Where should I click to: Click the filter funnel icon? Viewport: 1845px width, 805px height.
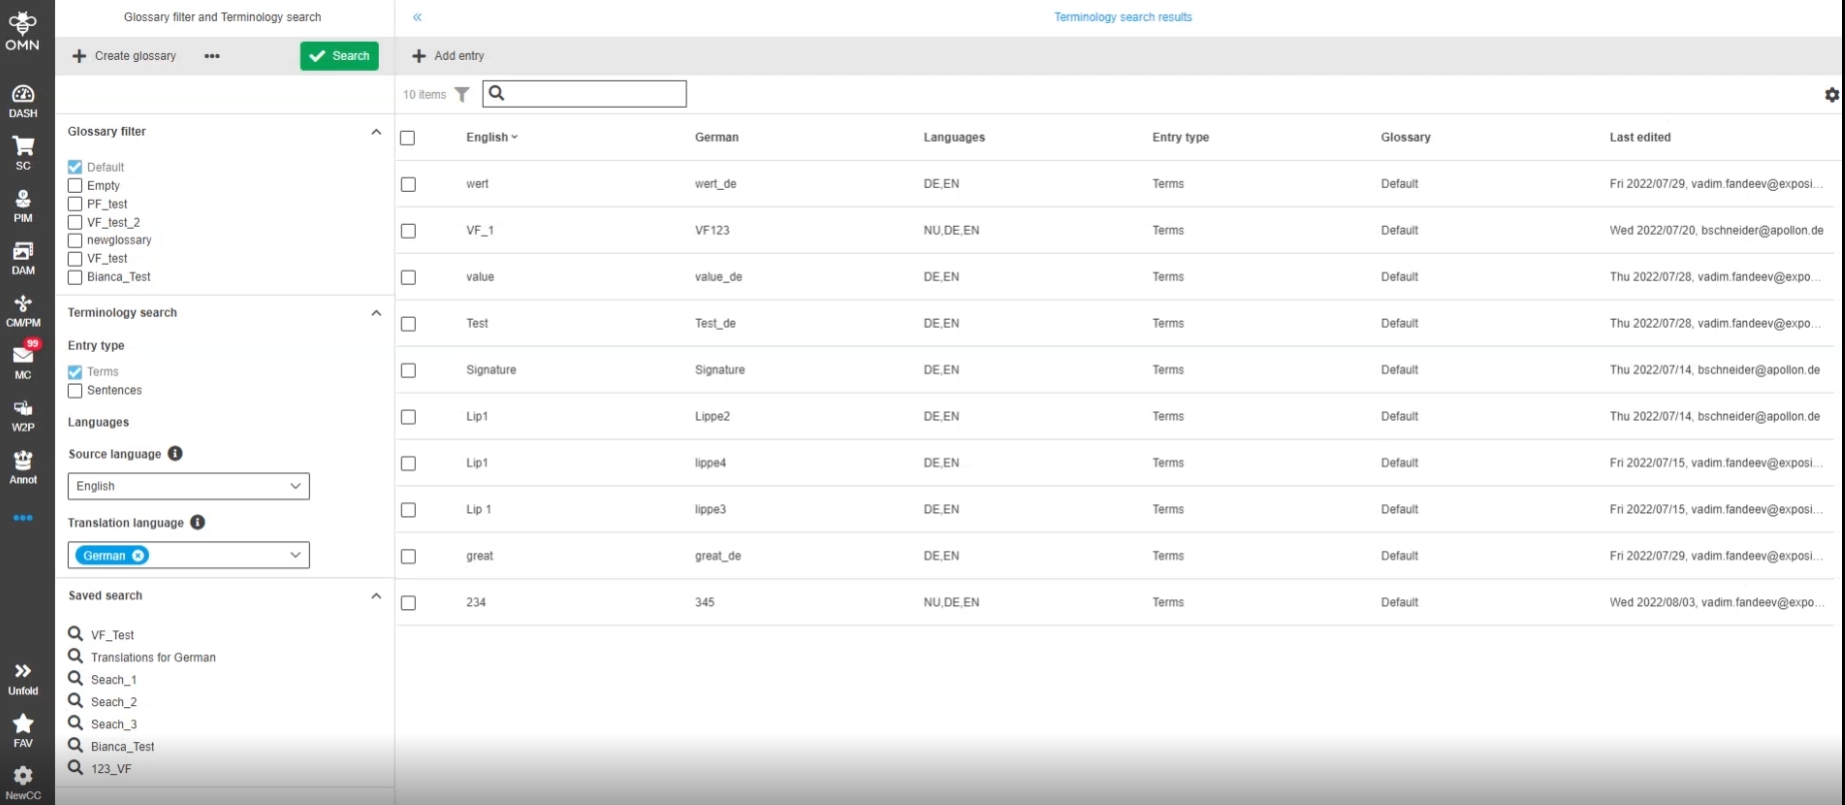462,94
